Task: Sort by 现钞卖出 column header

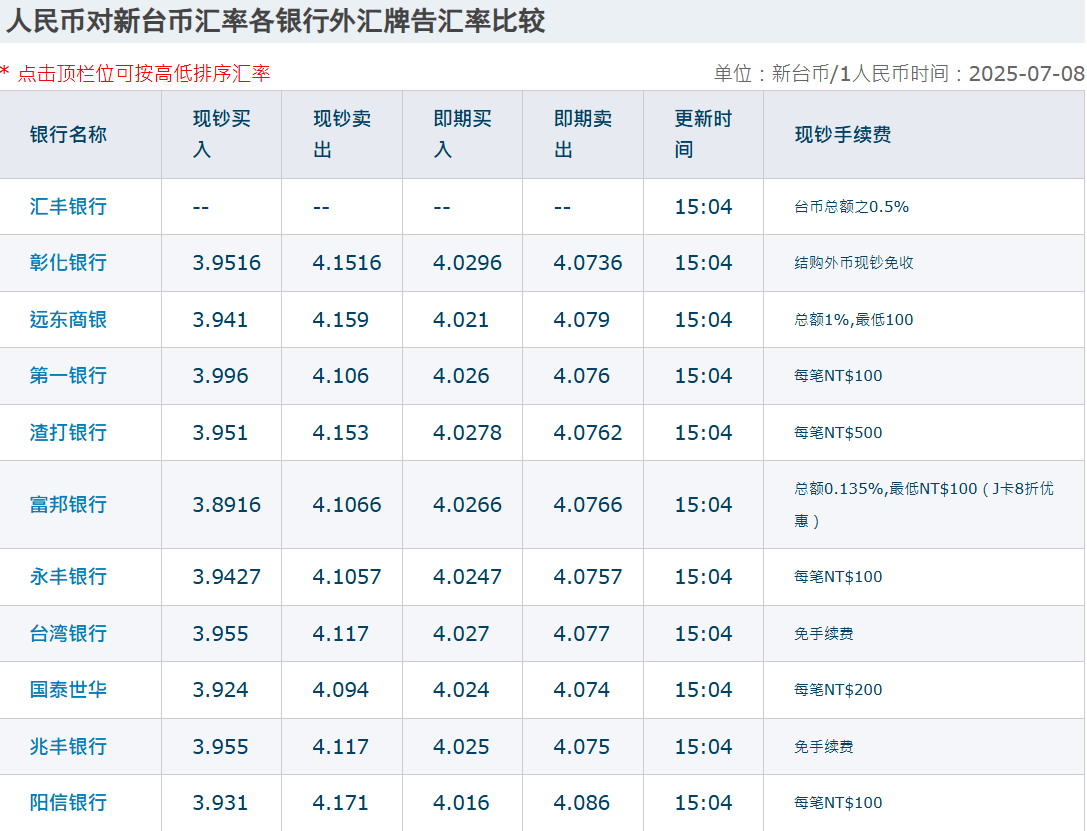Action: pyautogui.click(x=342, y=134)
